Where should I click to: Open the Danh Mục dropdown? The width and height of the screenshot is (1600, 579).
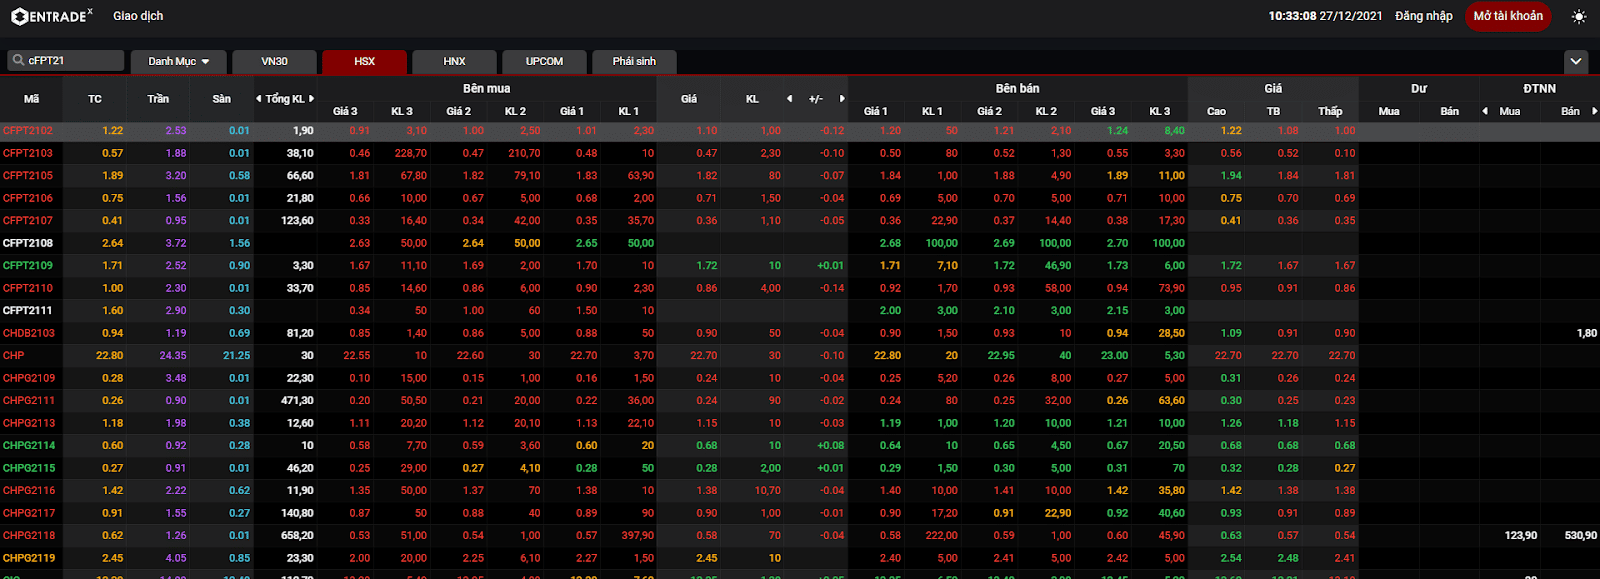pos(179,61)
